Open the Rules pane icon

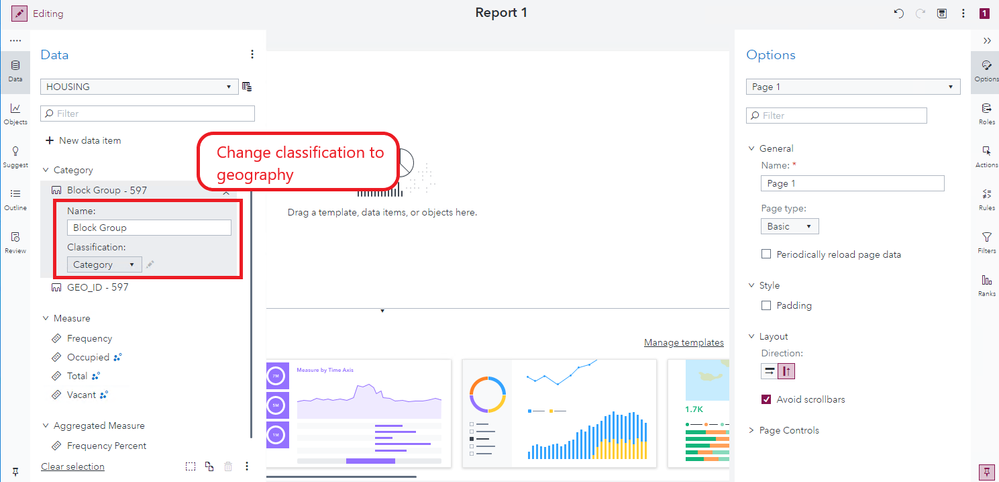pyautogui.click(x=986, y=199)
